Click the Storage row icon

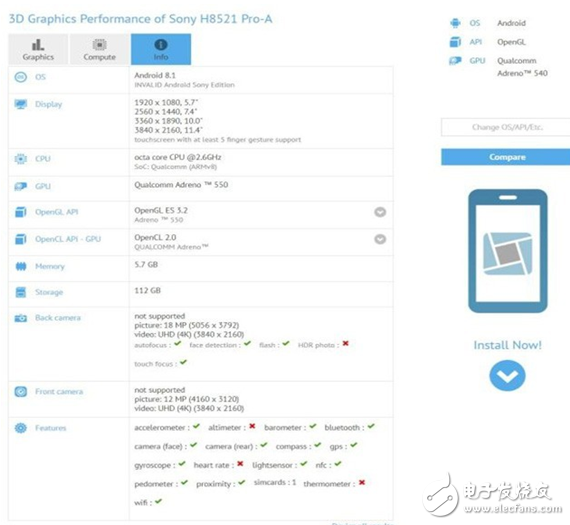pos(21,292)
